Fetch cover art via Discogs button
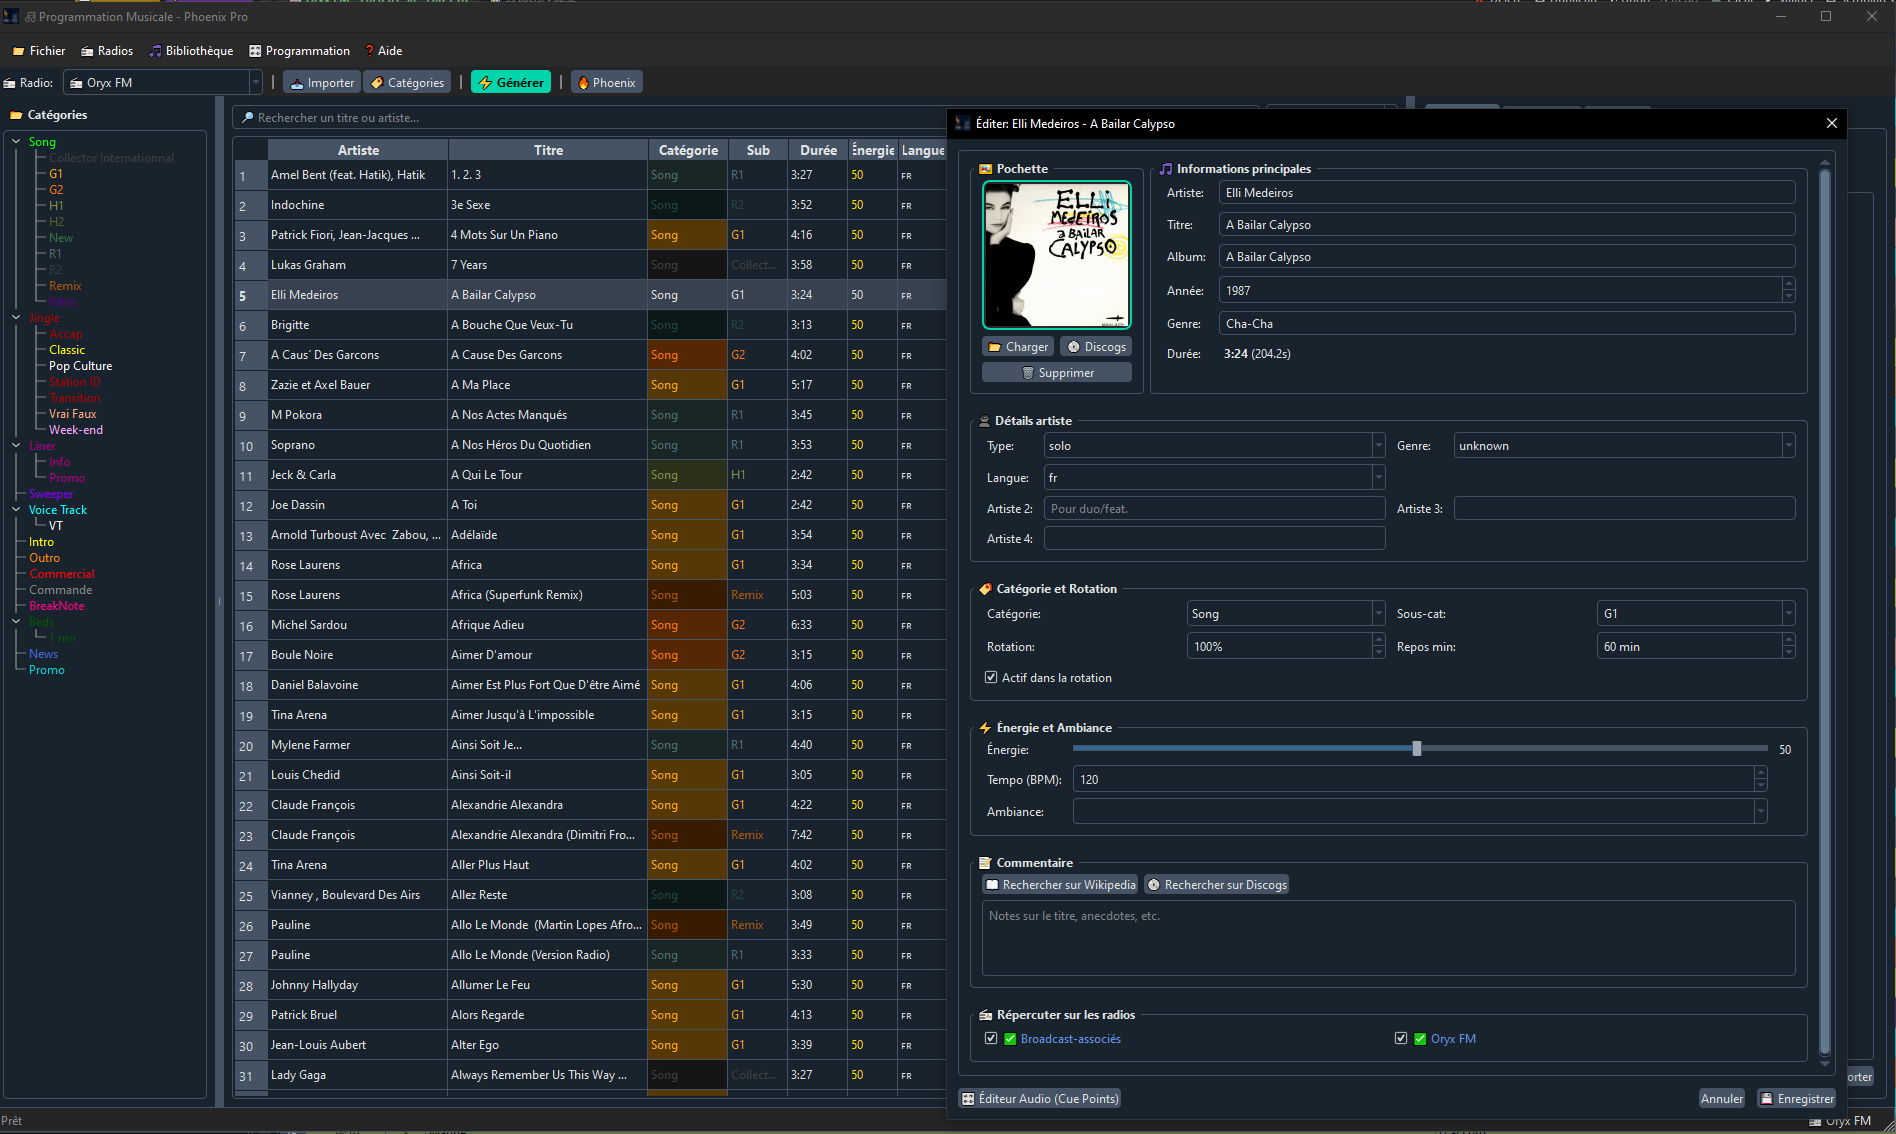This screenshot has height=1134, width=1896. pos(1095,347)
